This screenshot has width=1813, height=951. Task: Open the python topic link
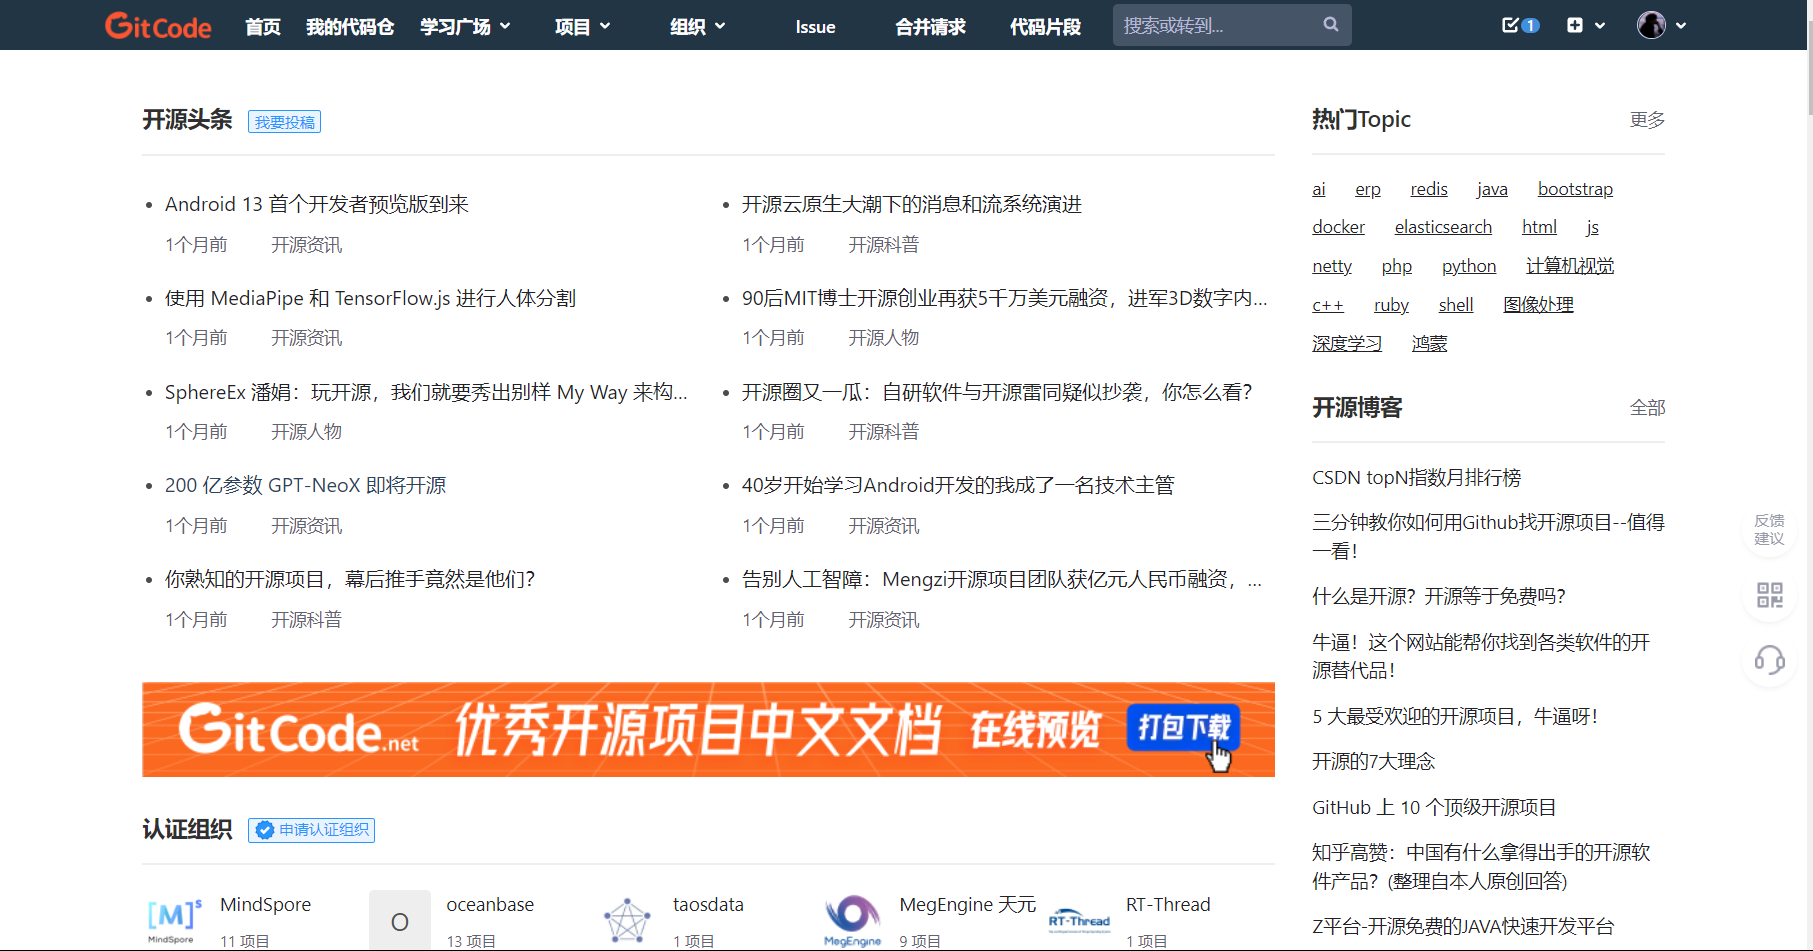1469,265
